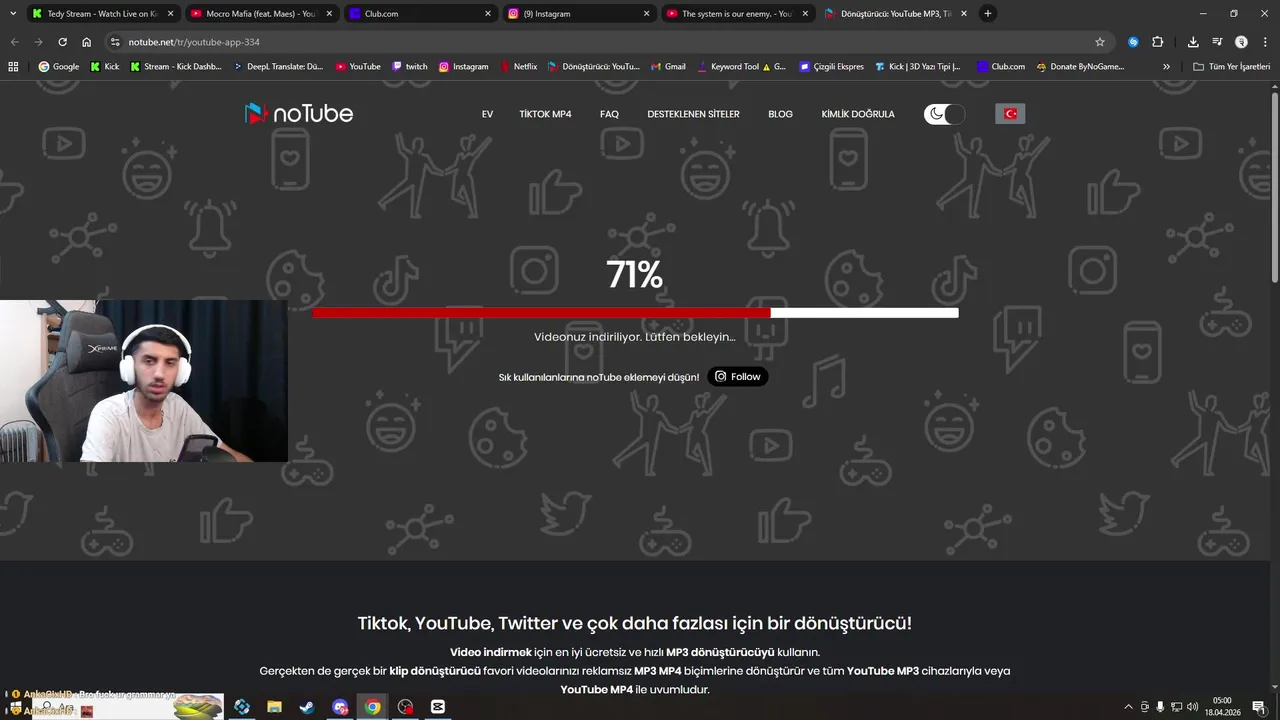The width and height of the screenshot is (1280, 720).
Task: Open Keyword Tool bookmark
Action: 742,67
